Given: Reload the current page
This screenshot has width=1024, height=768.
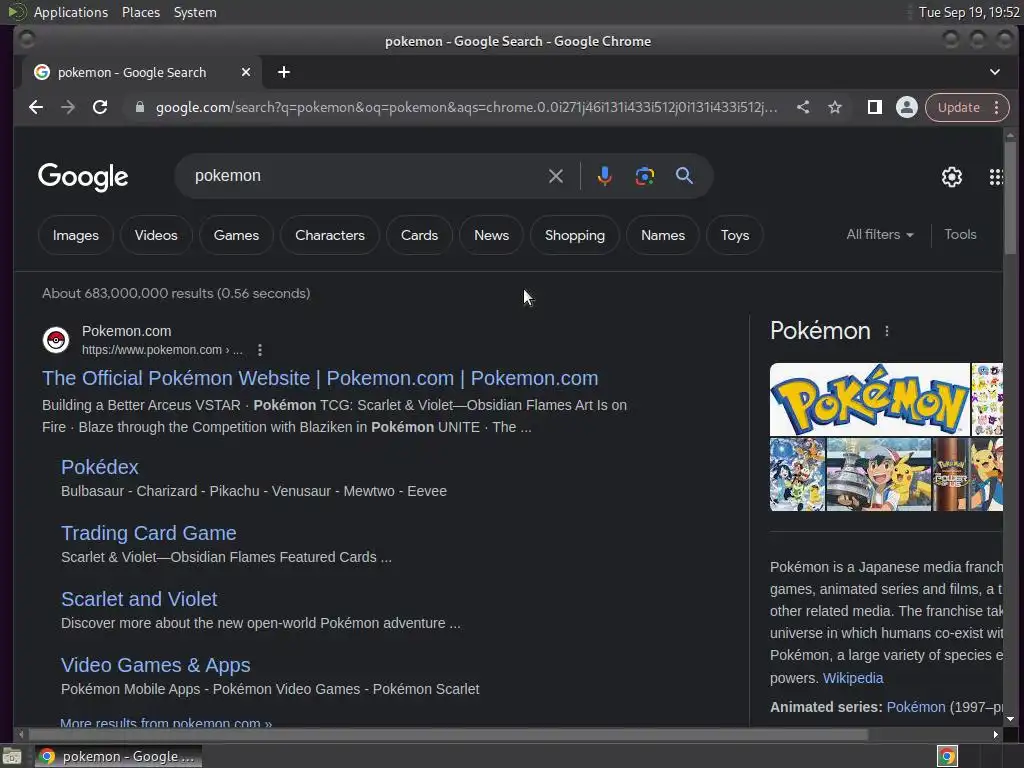Looking at the screenshot, I should [100, 107].
